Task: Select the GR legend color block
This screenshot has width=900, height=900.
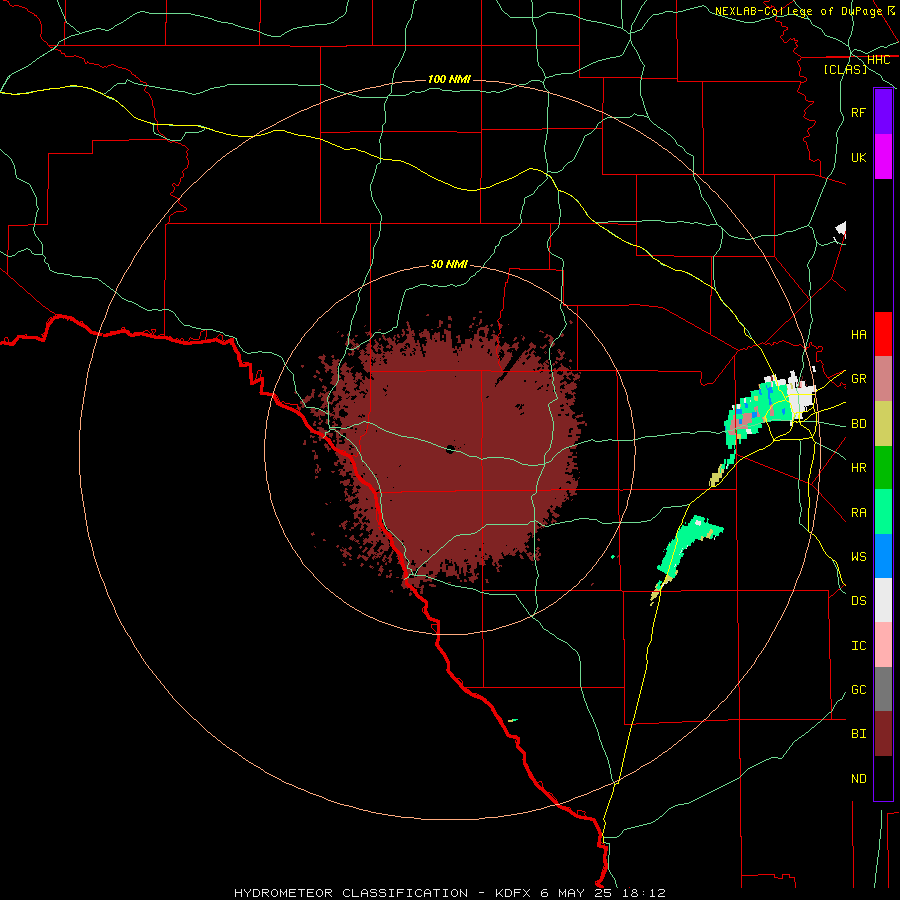Action: tap(883, 379)
